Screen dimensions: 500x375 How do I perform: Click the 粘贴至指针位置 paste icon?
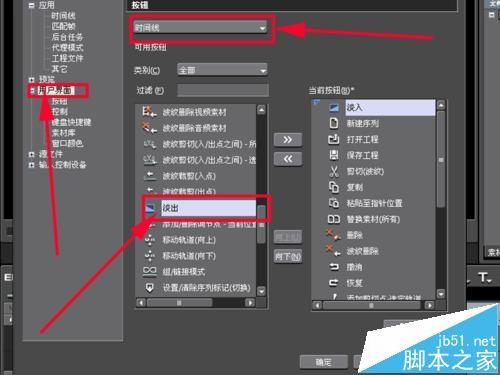click(334, 203)
